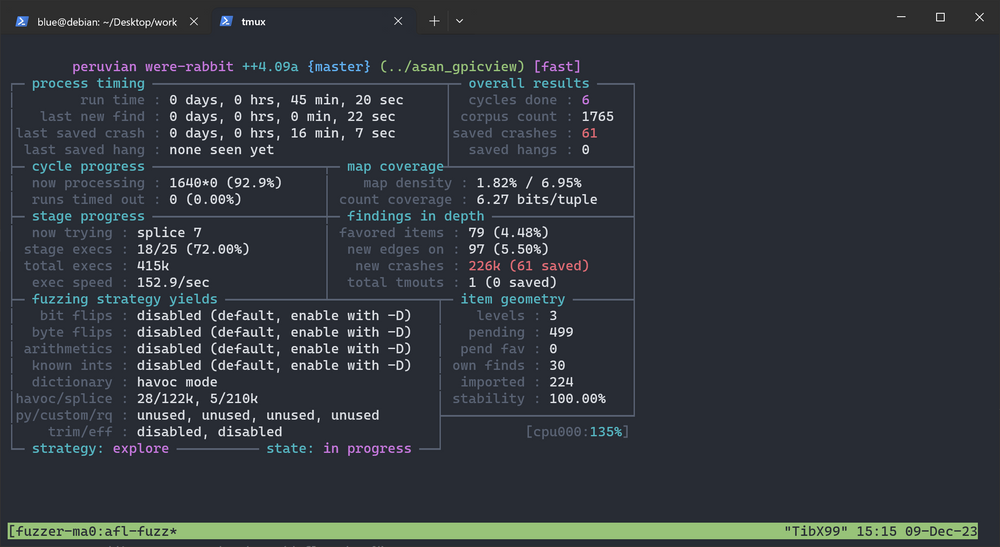Maximize the terminal window
Viewport: 1000px width, 547px height.
pos(940,18)
